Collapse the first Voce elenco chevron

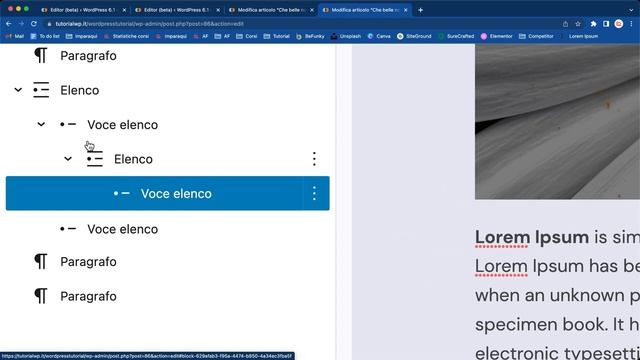click(41, 124)
